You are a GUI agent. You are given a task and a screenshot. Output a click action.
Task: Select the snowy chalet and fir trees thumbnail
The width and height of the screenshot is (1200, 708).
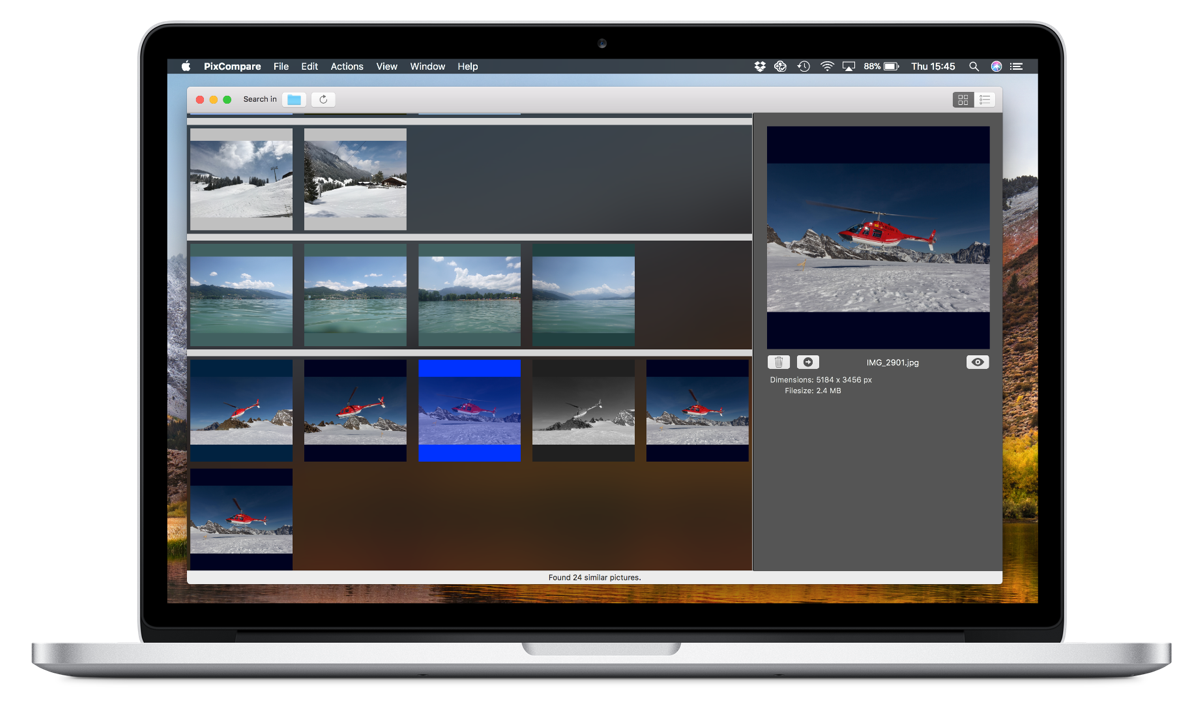(x=355, y=179)
